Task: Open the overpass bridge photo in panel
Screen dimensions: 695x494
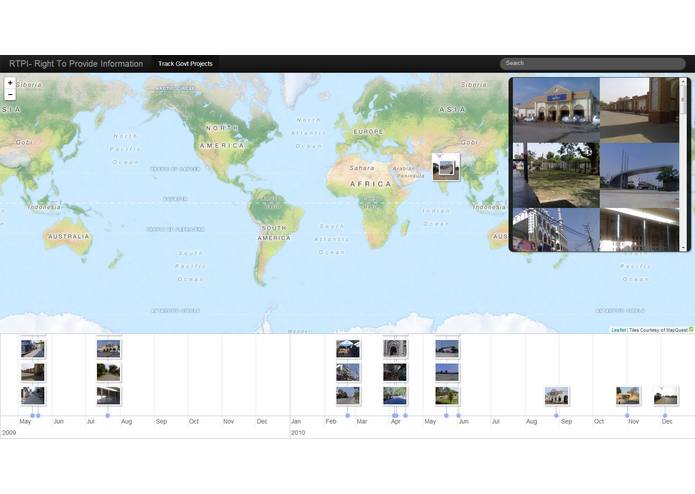Action: pos(640,175)
